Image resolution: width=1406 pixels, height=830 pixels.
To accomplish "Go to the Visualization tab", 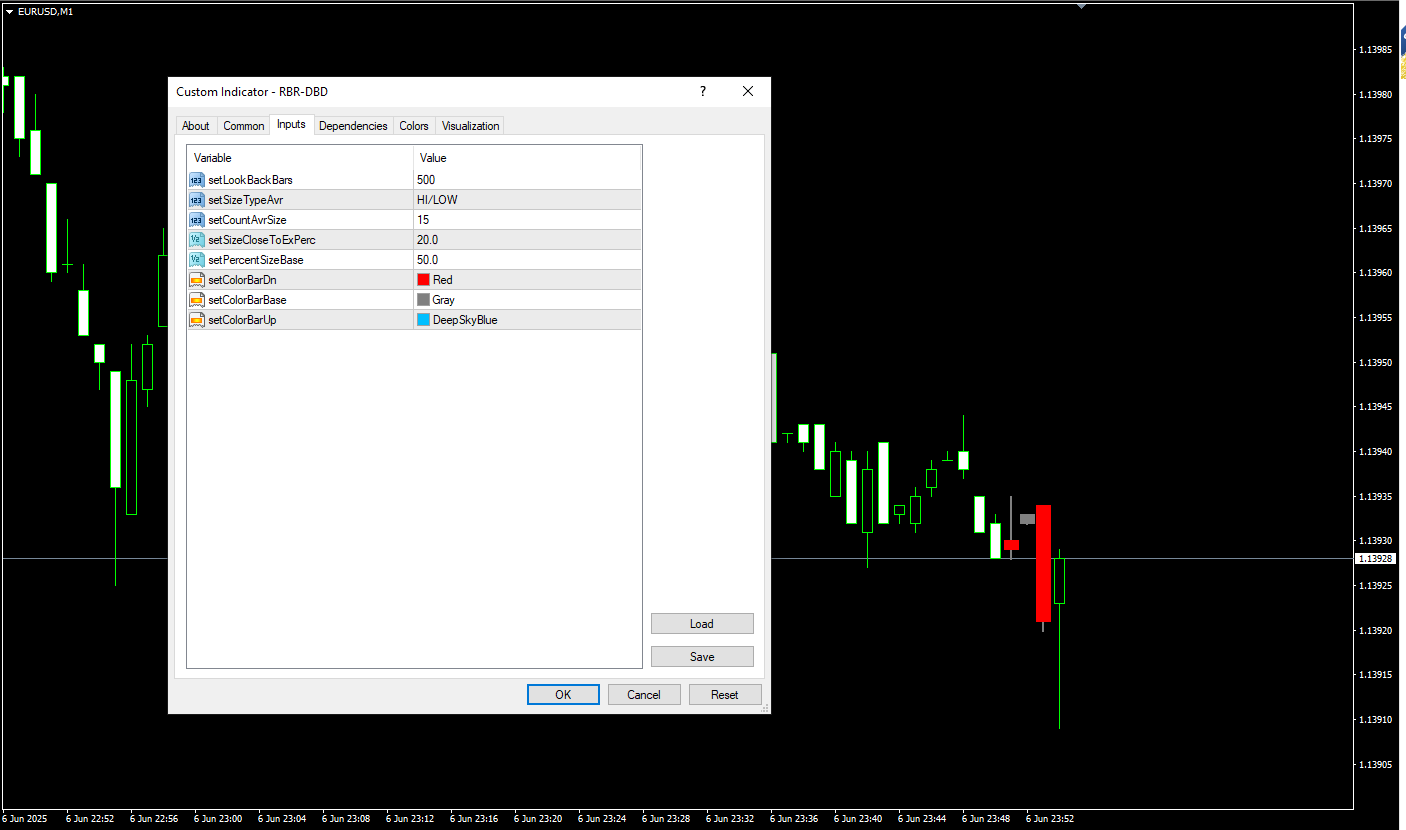I will (470, 126).
